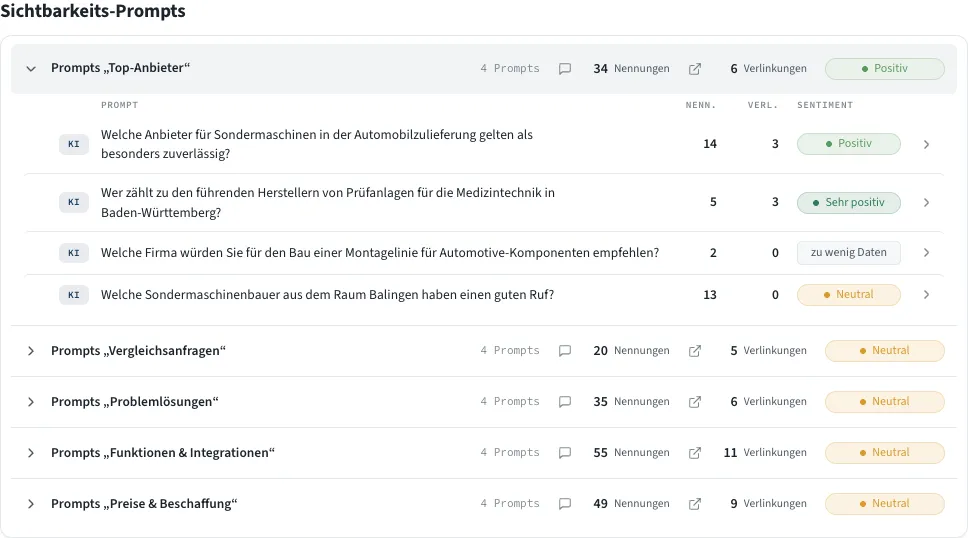Click Nennungen value 13 of Balingen prompt

[x=710, y=295]
